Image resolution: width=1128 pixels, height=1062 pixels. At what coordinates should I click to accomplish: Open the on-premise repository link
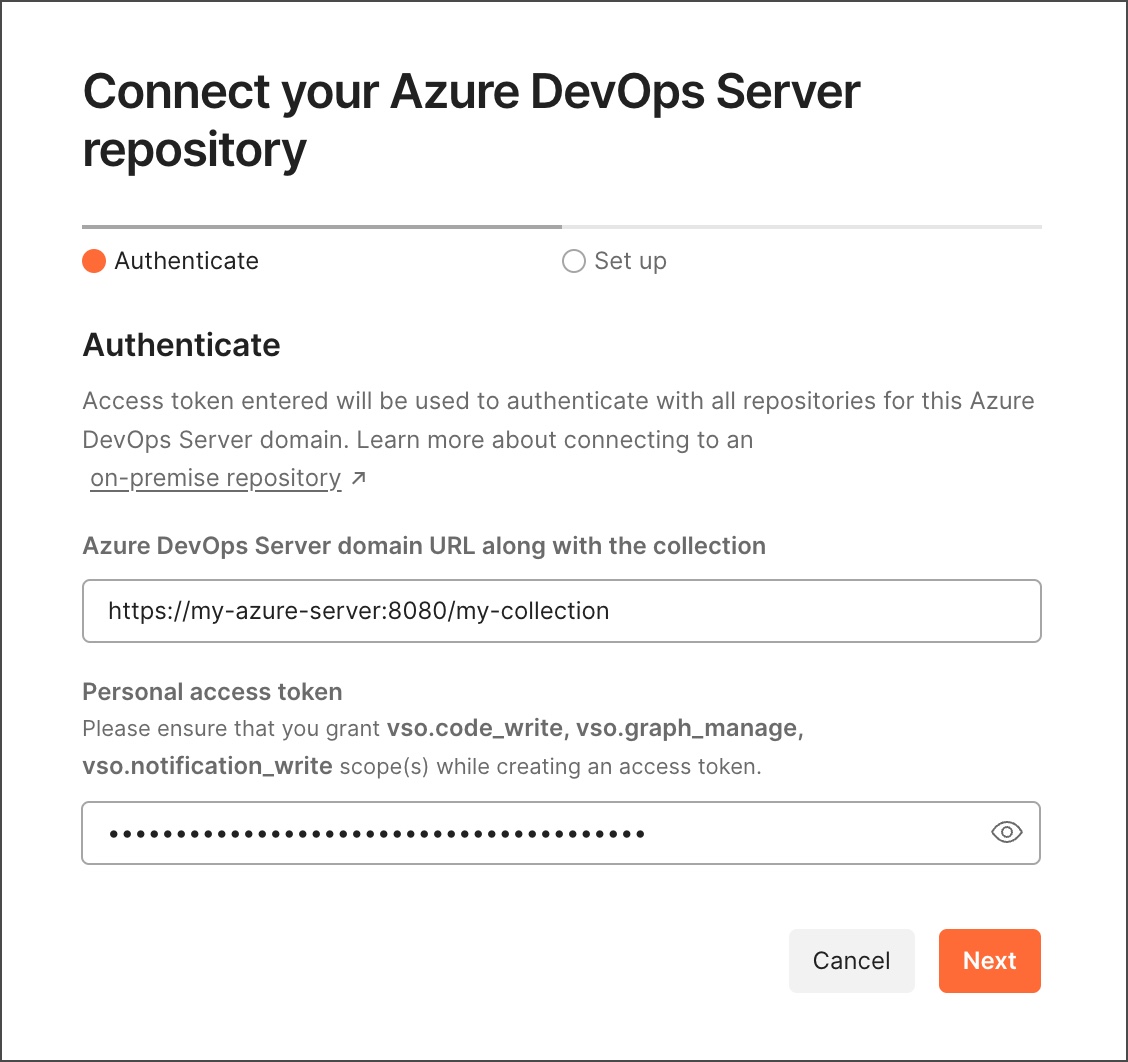click(x=215, y=479)
